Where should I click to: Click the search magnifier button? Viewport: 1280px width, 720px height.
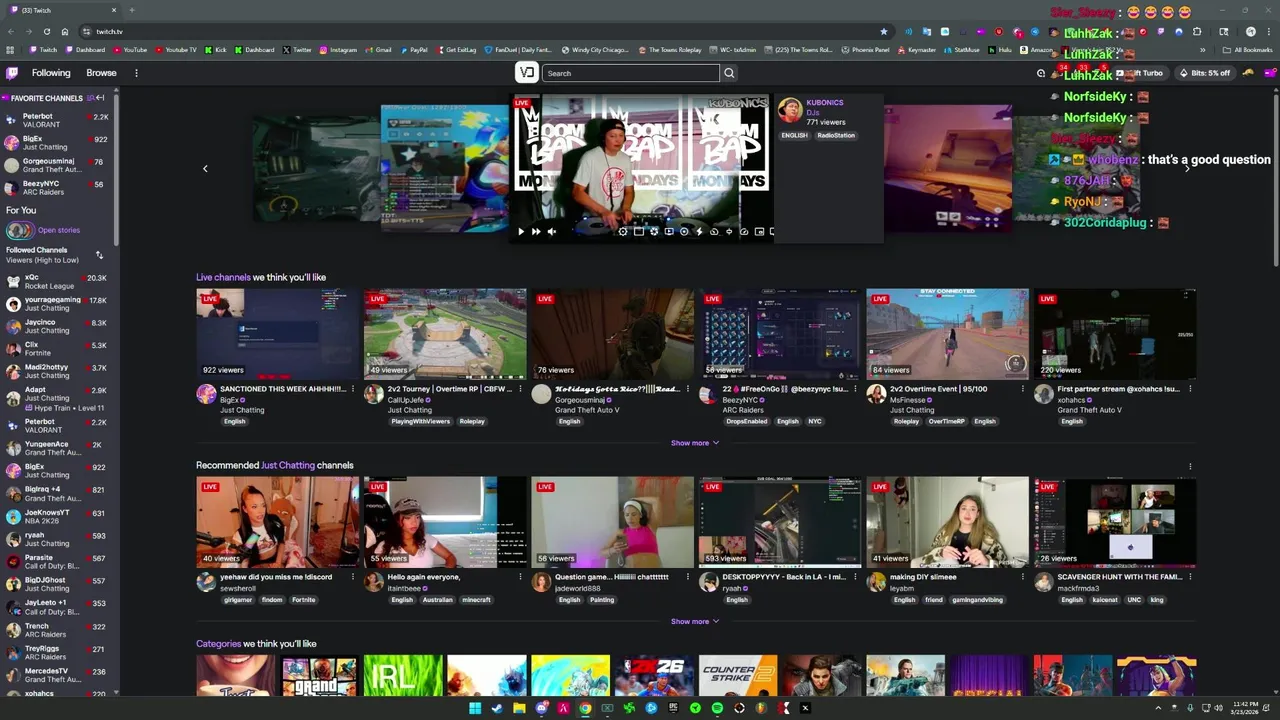pyautogui.click(x=729, y=73)
